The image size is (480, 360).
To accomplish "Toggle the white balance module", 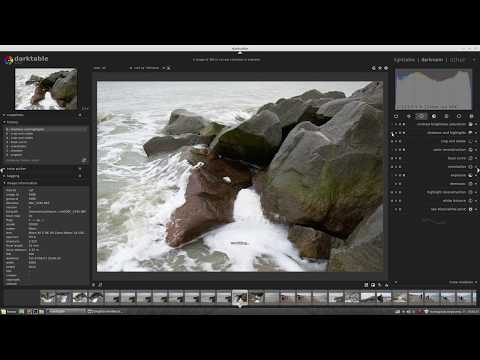I will pyautogui.click(x=393, y=201).
